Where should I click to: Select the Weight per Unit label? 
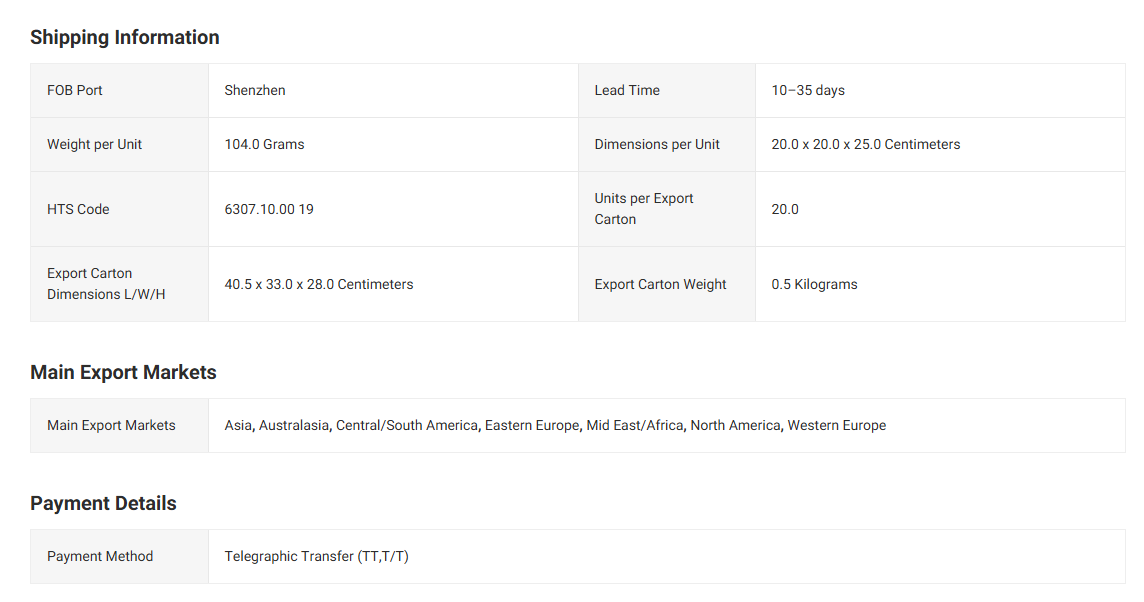coord(94,144)
